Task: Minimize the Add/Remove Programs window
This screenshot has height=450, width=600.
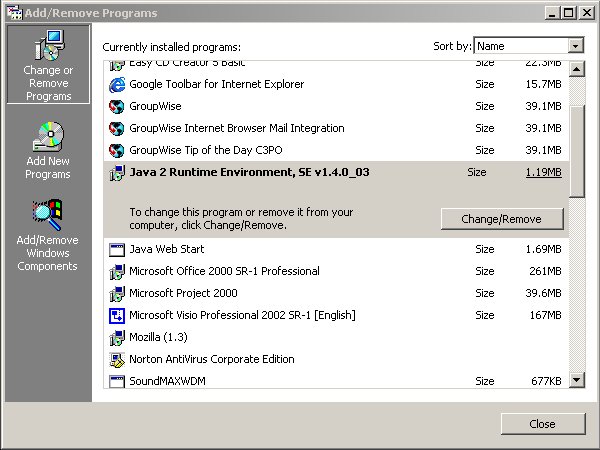Action: pyautogui.click(x=552, y=13)
